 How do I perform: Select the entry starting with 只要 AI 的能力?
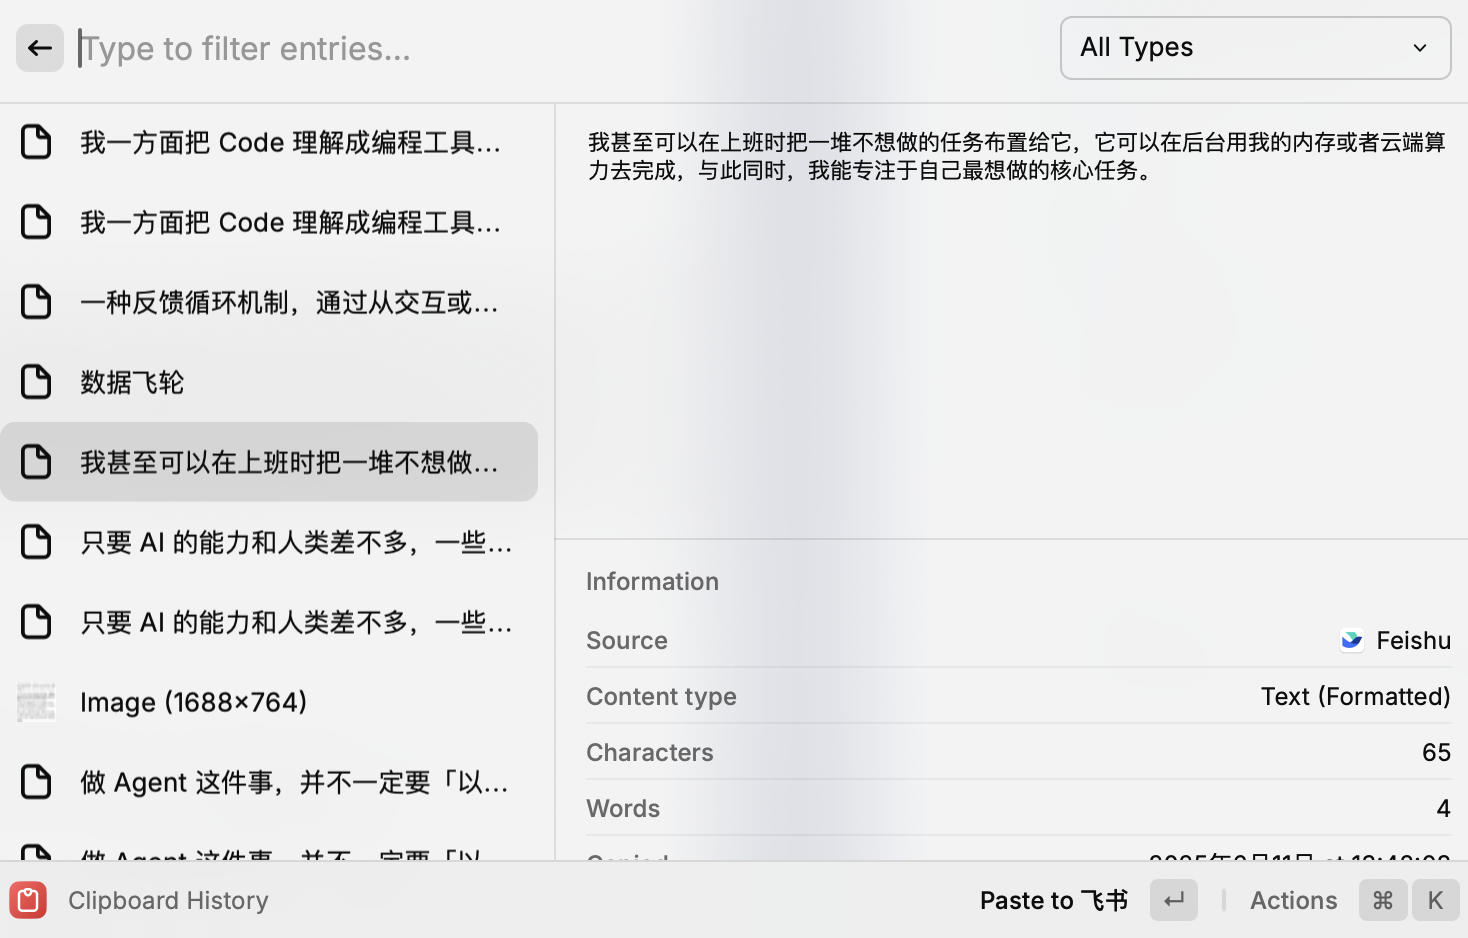(270, 541)
